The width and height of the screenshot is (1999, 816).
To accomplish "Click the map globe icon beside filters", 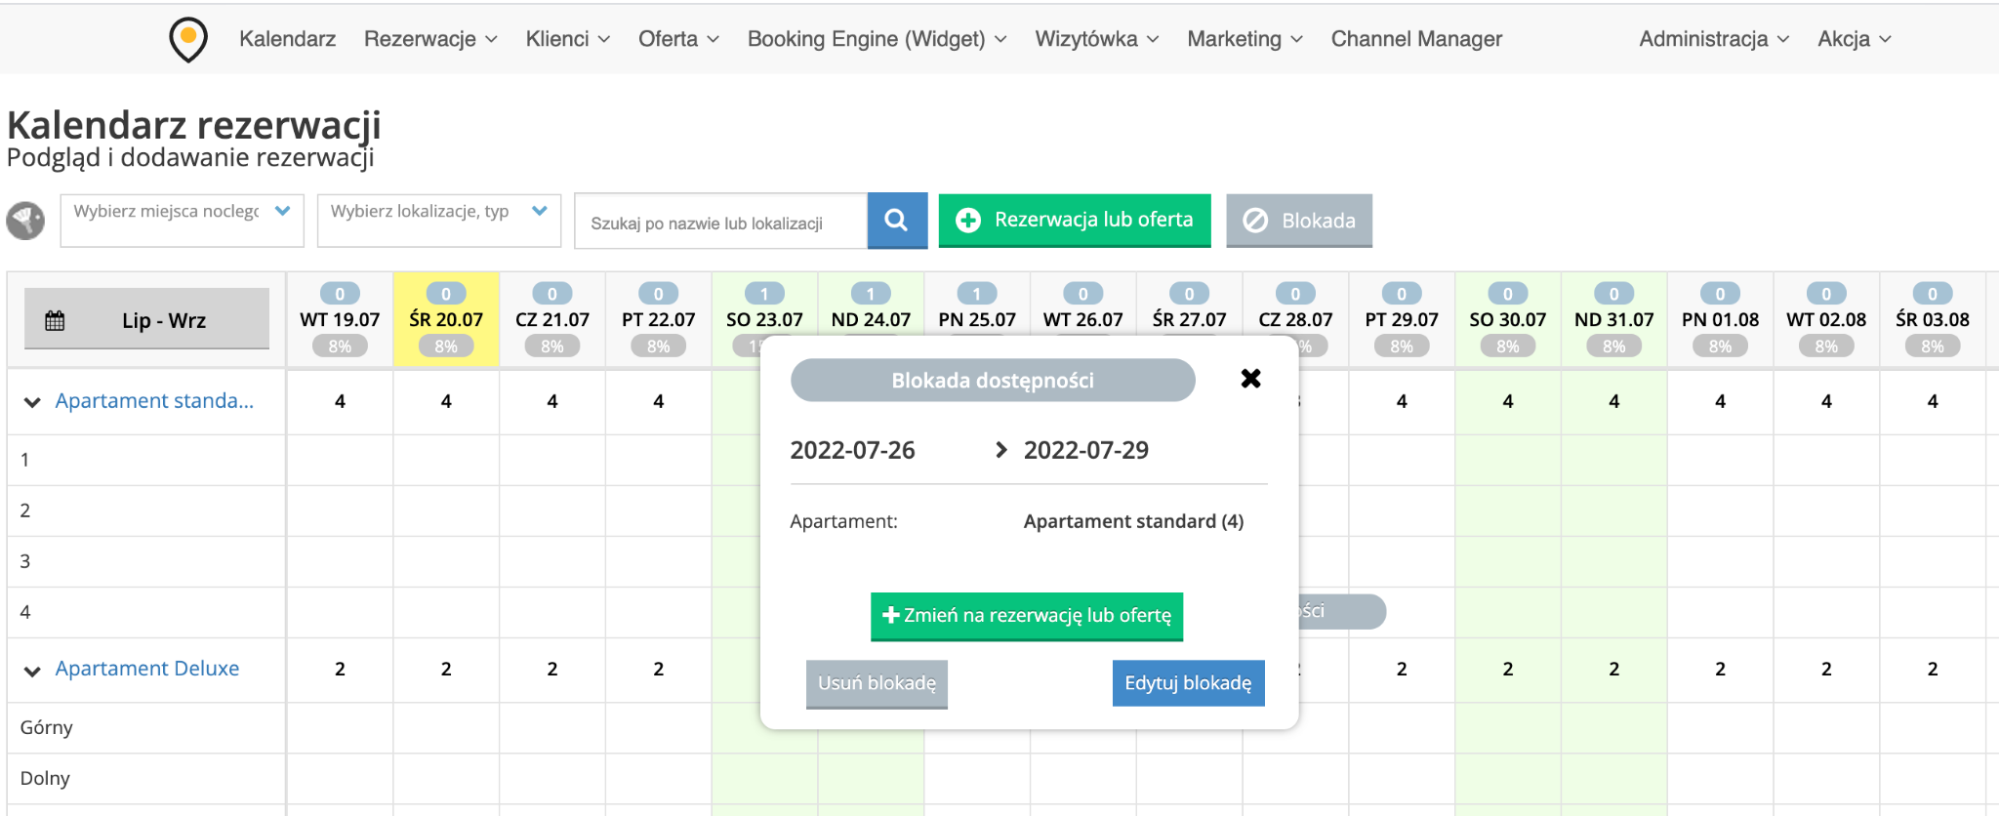I will [26, 220].
